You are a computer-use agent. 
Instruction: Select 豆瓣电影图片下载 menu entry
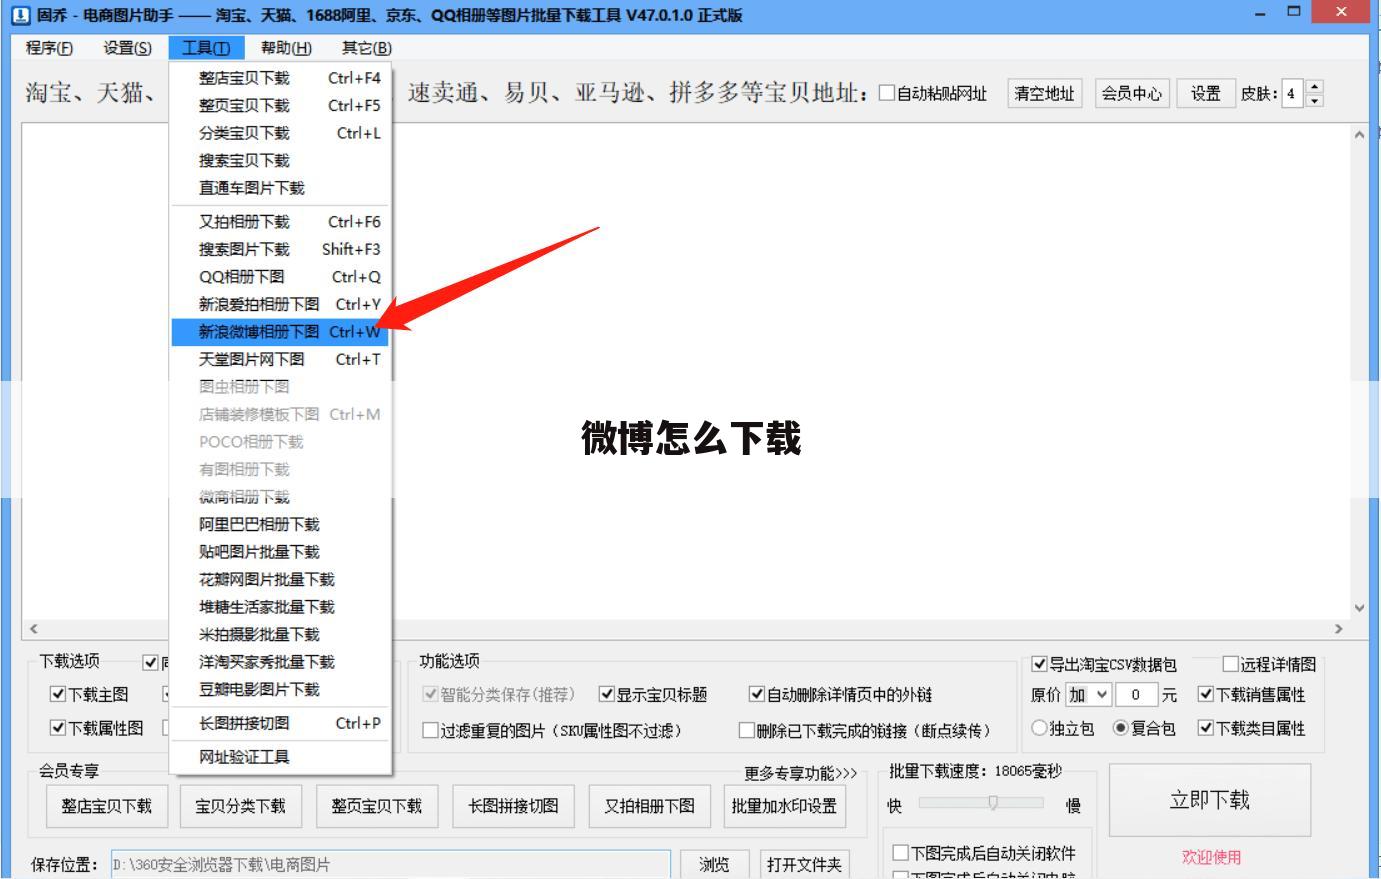pyautogui.click(x=280, y=689)
